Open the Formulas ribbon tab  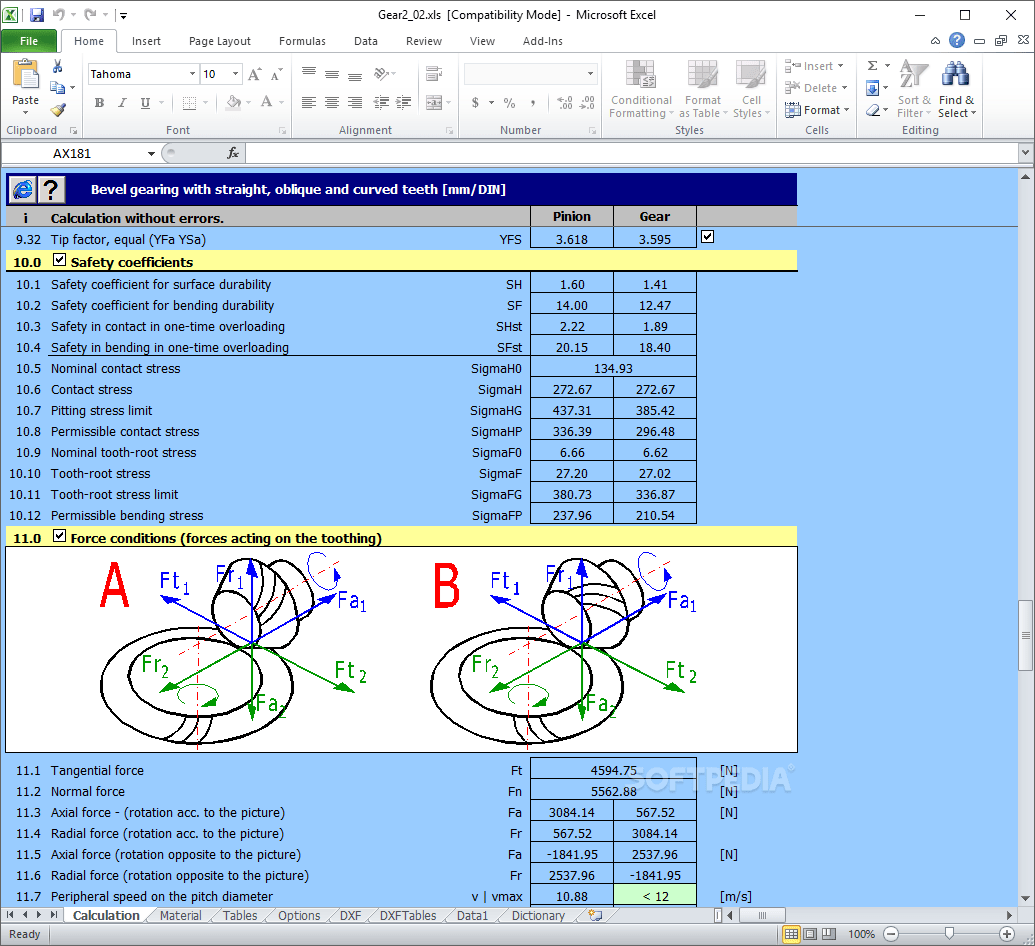point(302,41)
